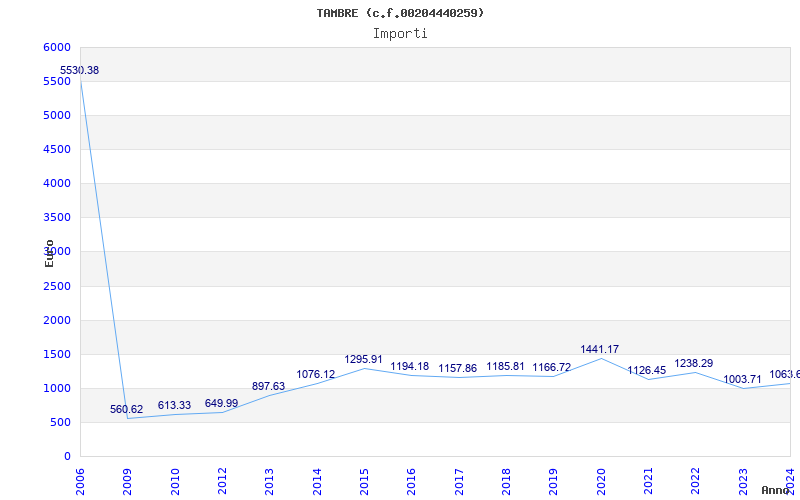Select the 1157.86 data label

tap(458, 368)
